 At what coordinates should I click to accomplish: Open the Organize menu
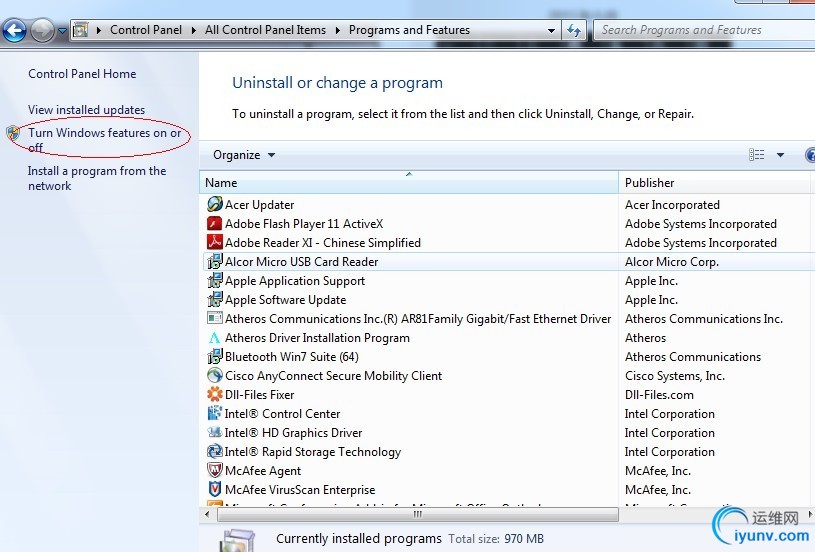[243, 155]
